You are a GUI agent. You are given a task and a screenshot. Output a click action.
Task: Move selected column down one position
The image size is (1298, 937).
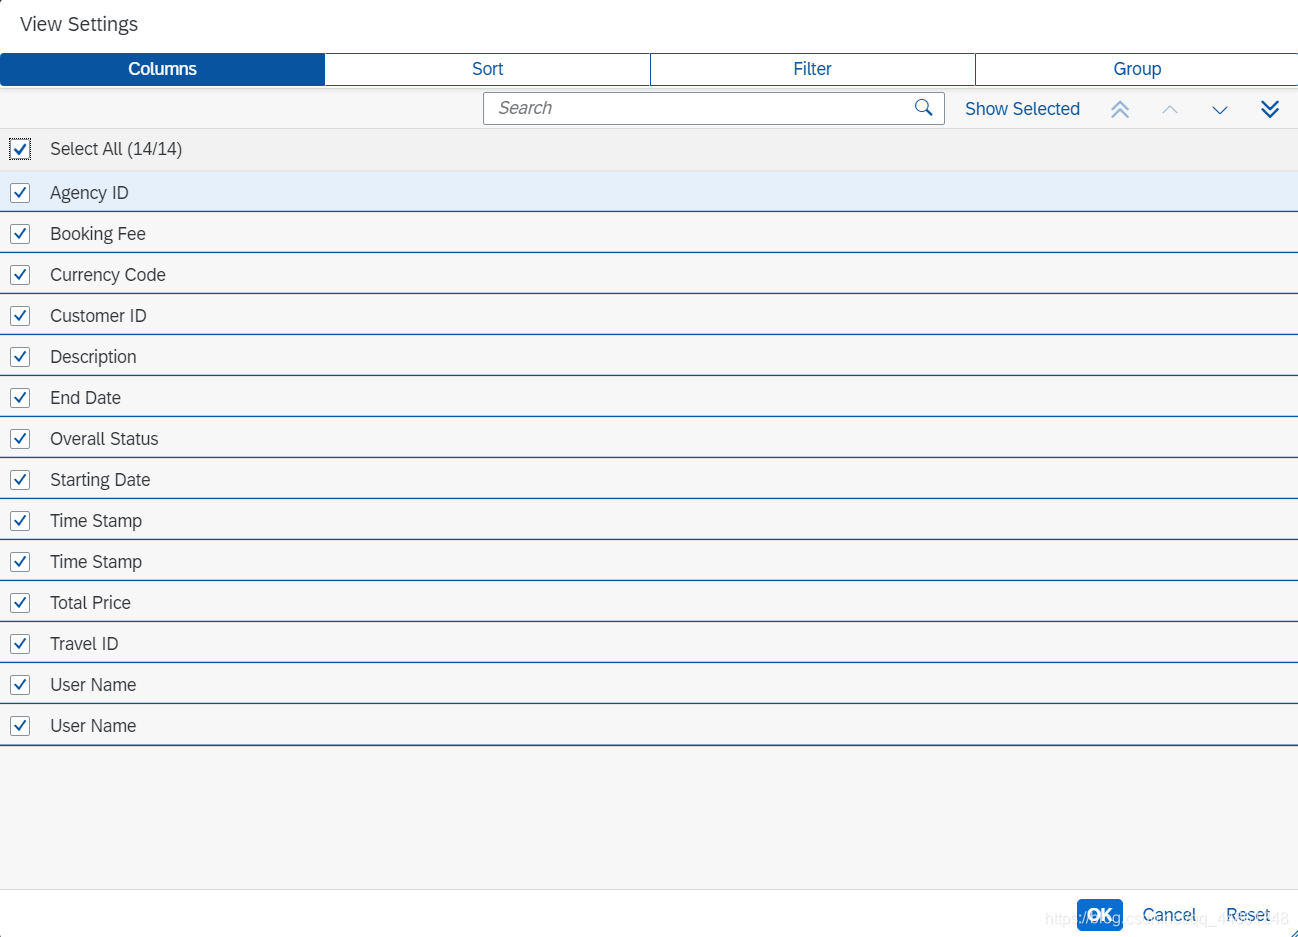click(x=1220, y=109)
